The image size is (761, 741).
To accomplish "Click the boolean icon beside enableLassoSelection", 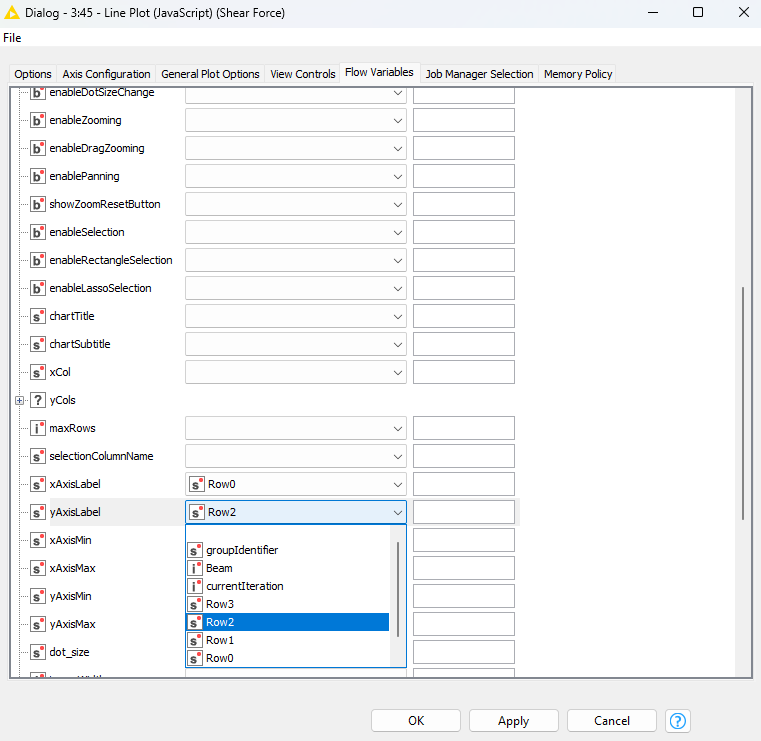I will click(38, 288).
